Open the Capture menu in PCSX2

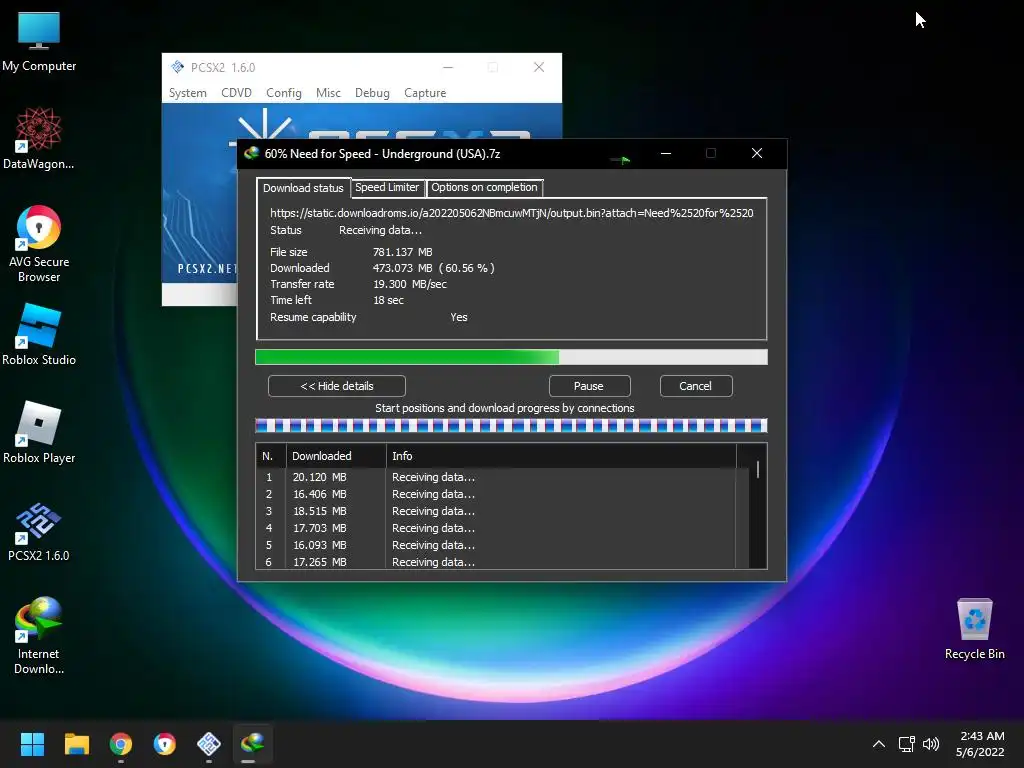point(425,93)
